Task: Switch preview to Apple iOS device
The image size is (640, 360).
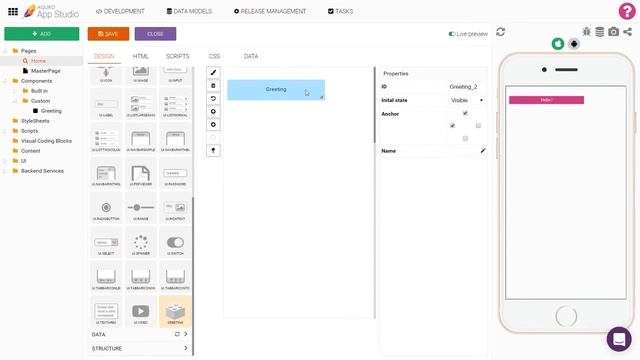Action: 558,44
